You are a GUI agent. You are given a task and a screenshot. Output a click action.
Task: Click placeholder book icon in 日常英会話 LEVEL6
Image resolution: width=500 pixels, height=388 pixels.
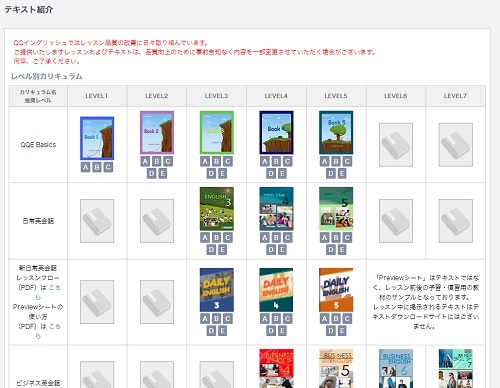click(396, 221)
